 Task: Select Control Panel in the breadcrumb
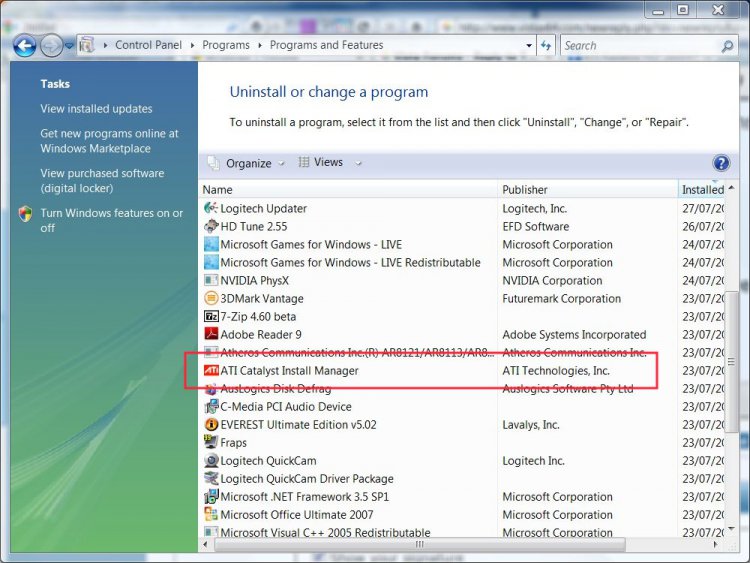[148, 45]
